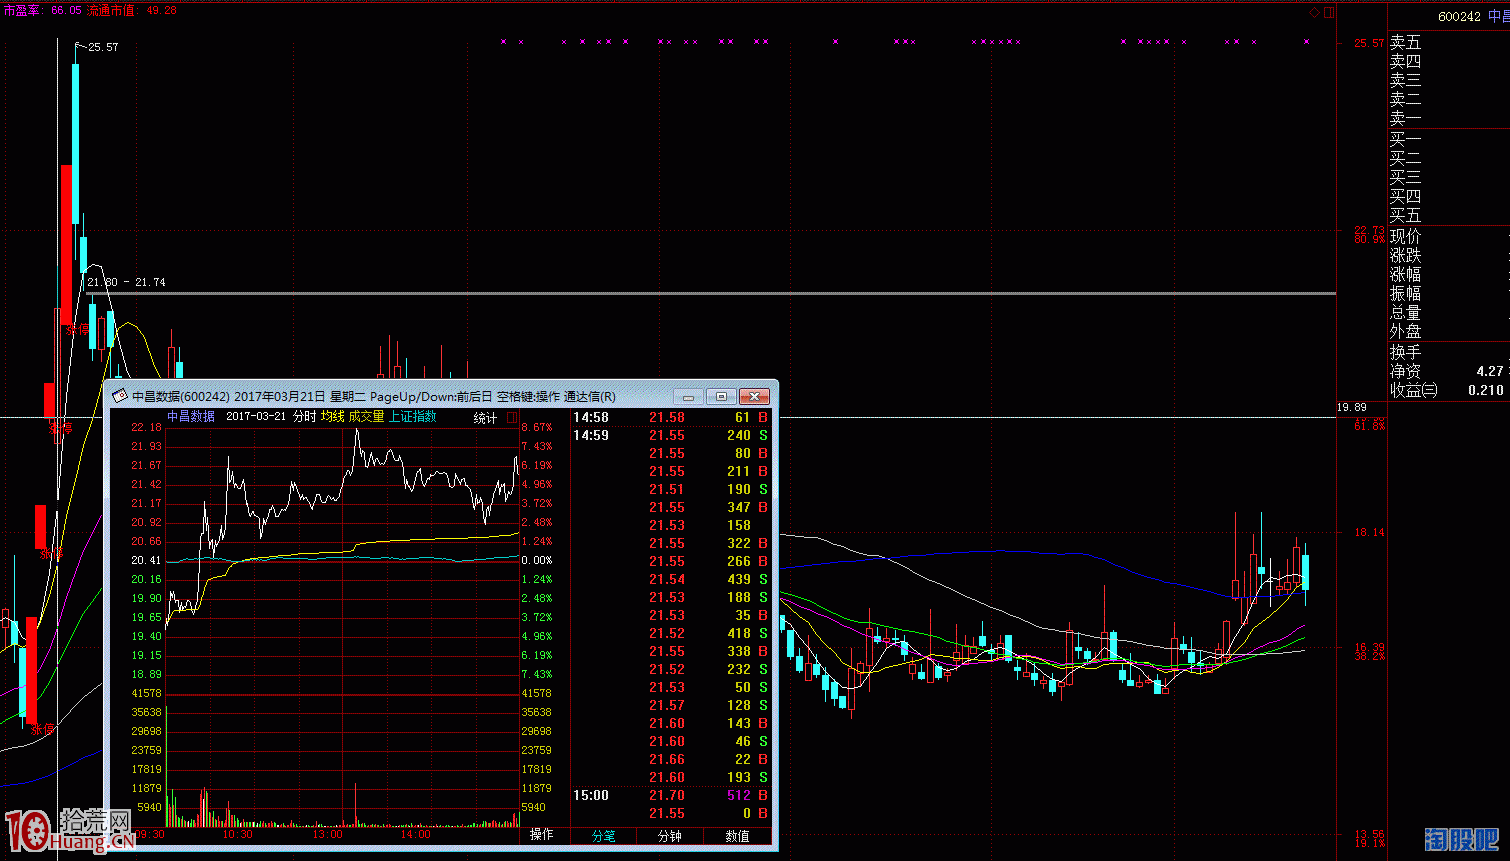Click the small red square icon next to 统计

coord(512,418)
